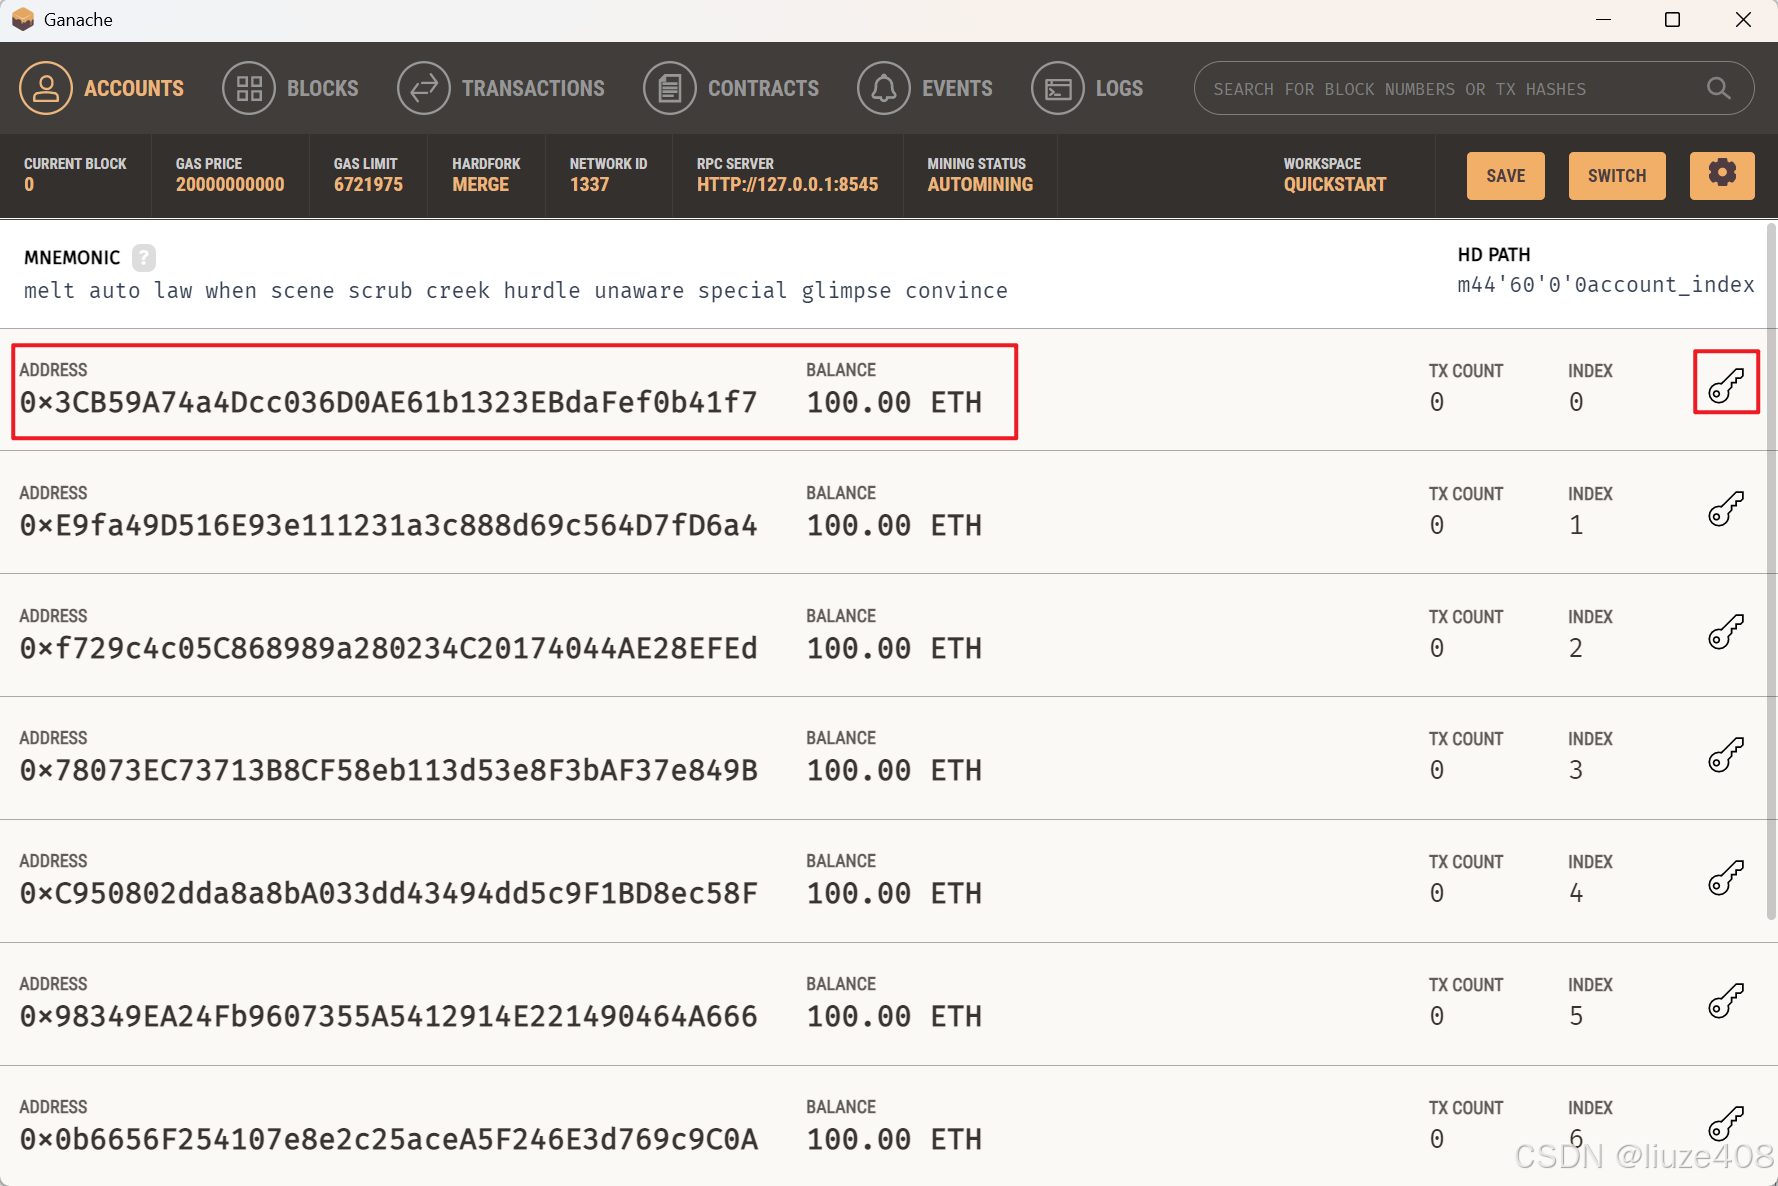Screen dimensions: 1778x1186
Task: Show private key for account index 3
Action: click(x=1726, y=755)
